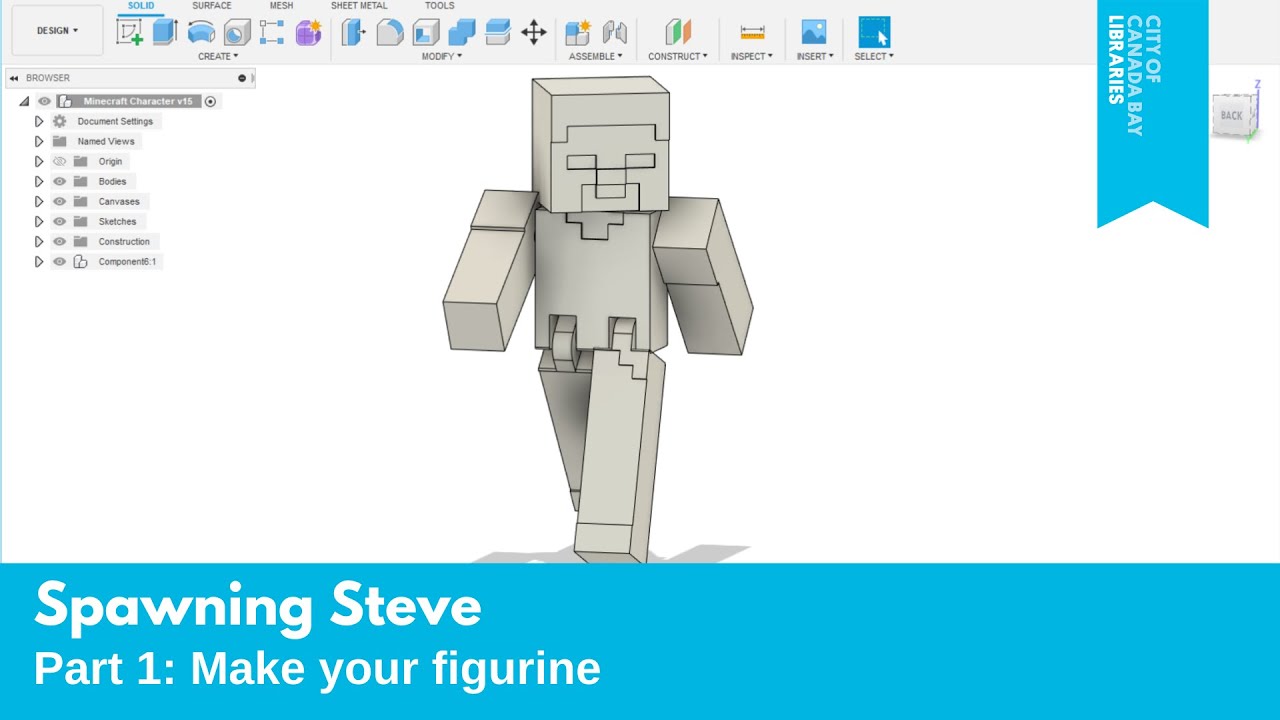Select the Rectangular Pattern tool

pyautogui.click(x=272, y=32)
